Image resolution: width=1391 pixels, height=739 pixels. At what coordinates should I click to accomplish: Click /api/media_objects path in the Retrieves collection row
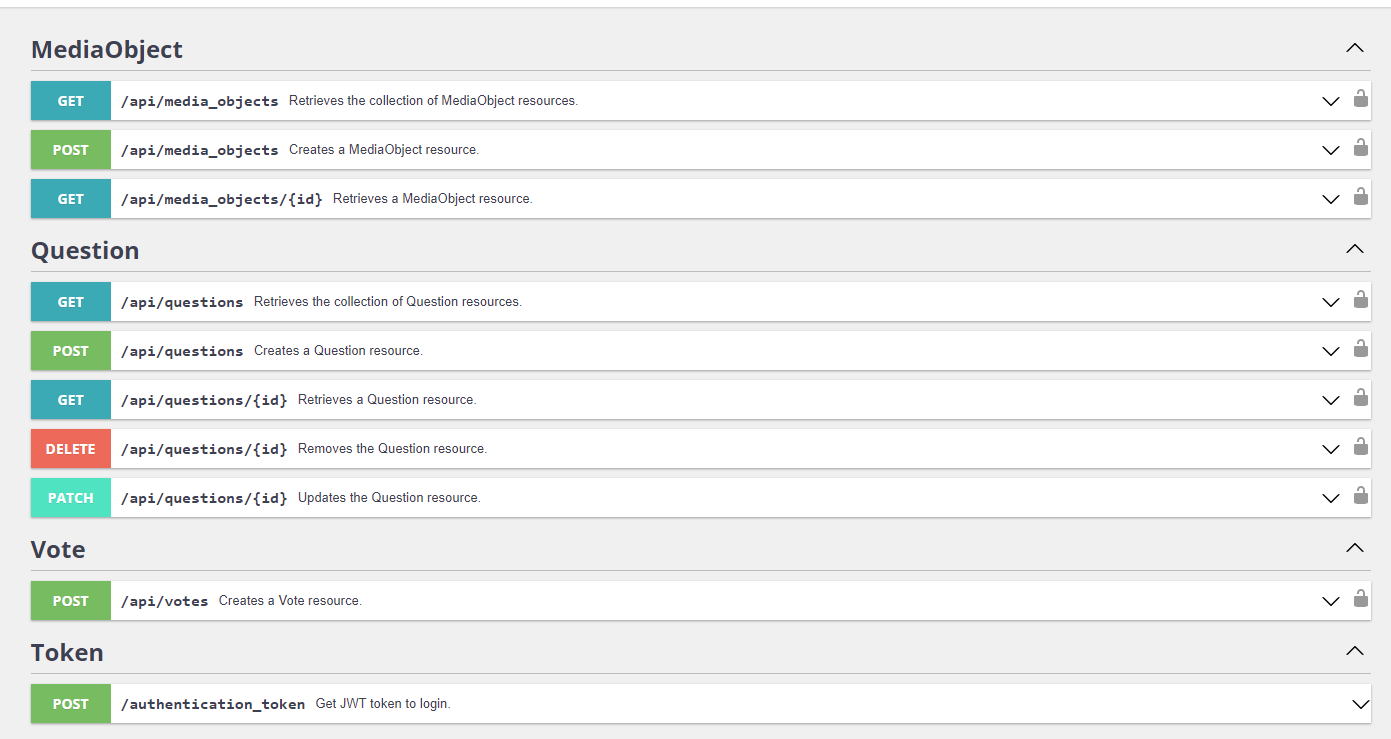pyautogui.click(x=200, y=101)
